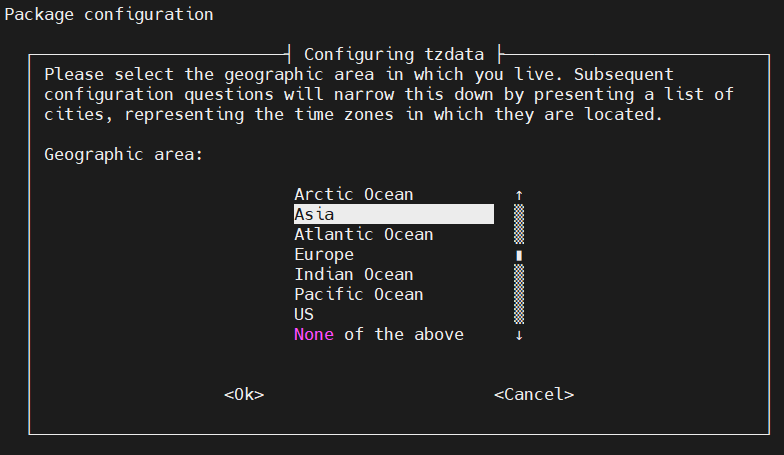Click the 'Please select the geographic area' sentence

[x=298, y=74]
